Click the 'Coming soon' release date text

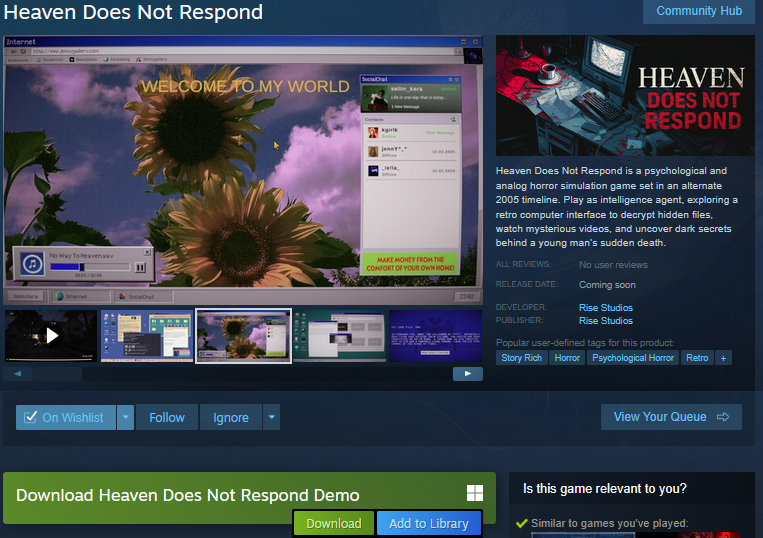tap(607, 285)
